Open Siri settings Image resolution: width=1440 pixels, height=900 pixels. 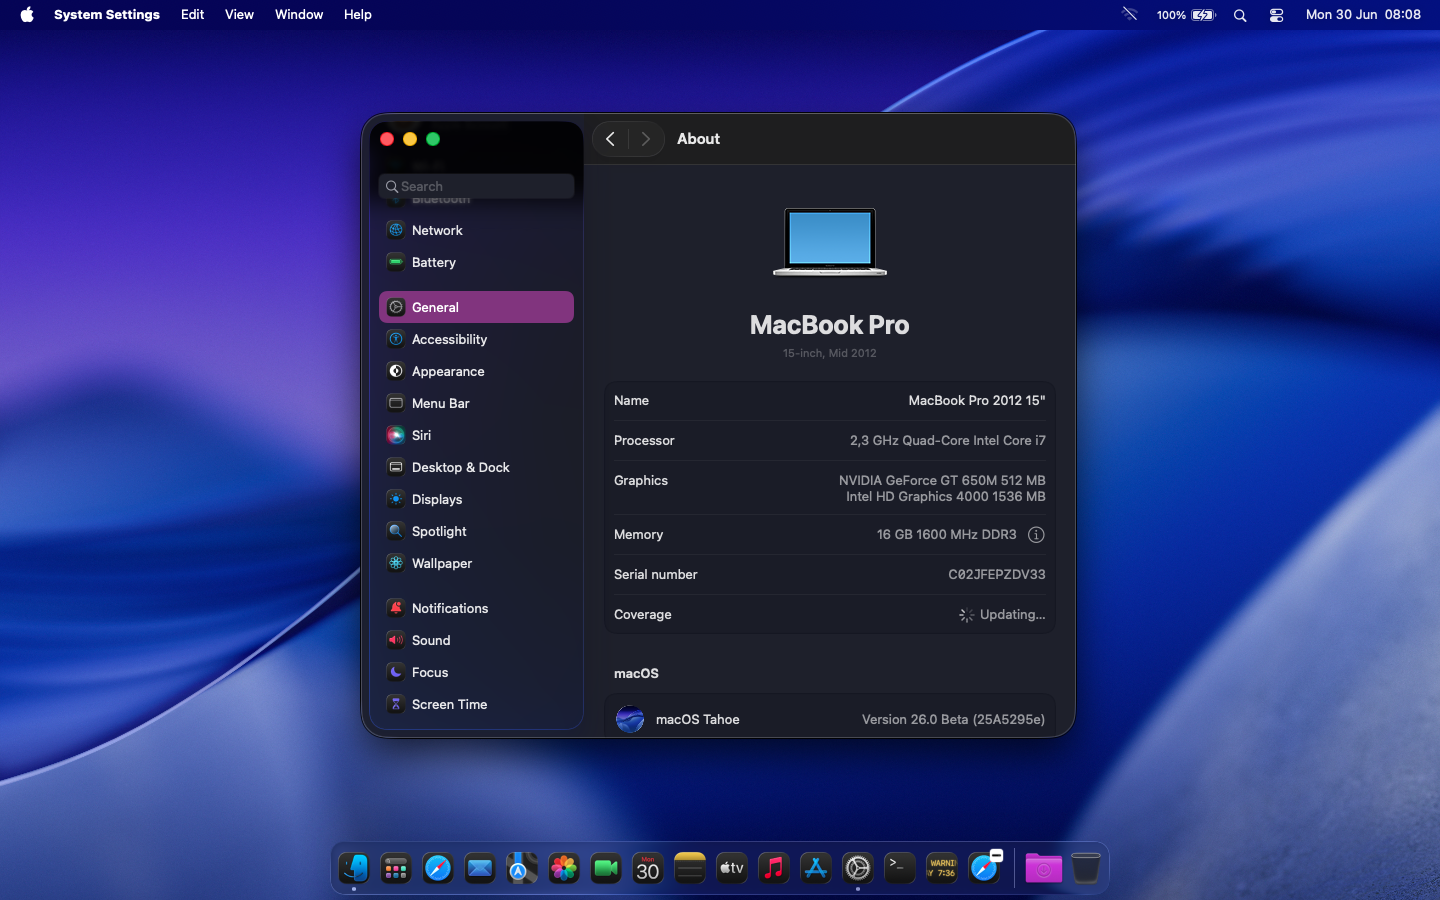[x=476, y=435]
